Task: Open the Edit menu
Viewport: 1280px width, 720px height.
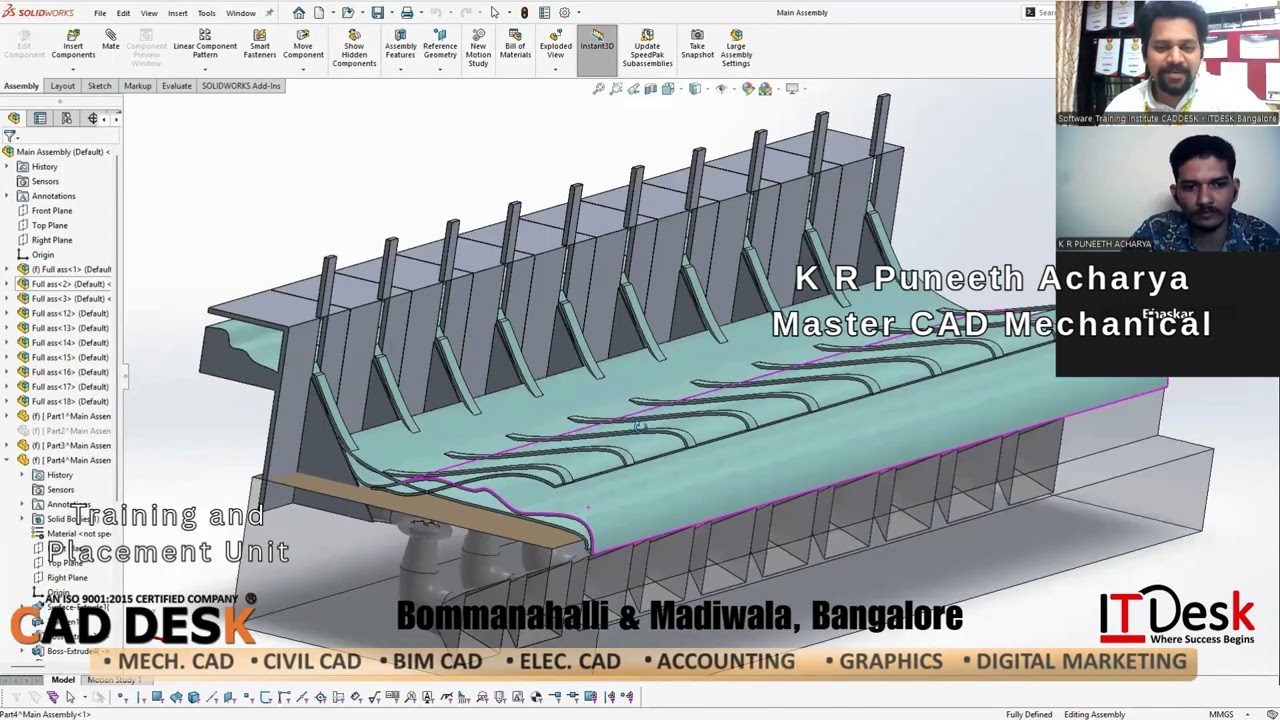Action: coord(123,13)
